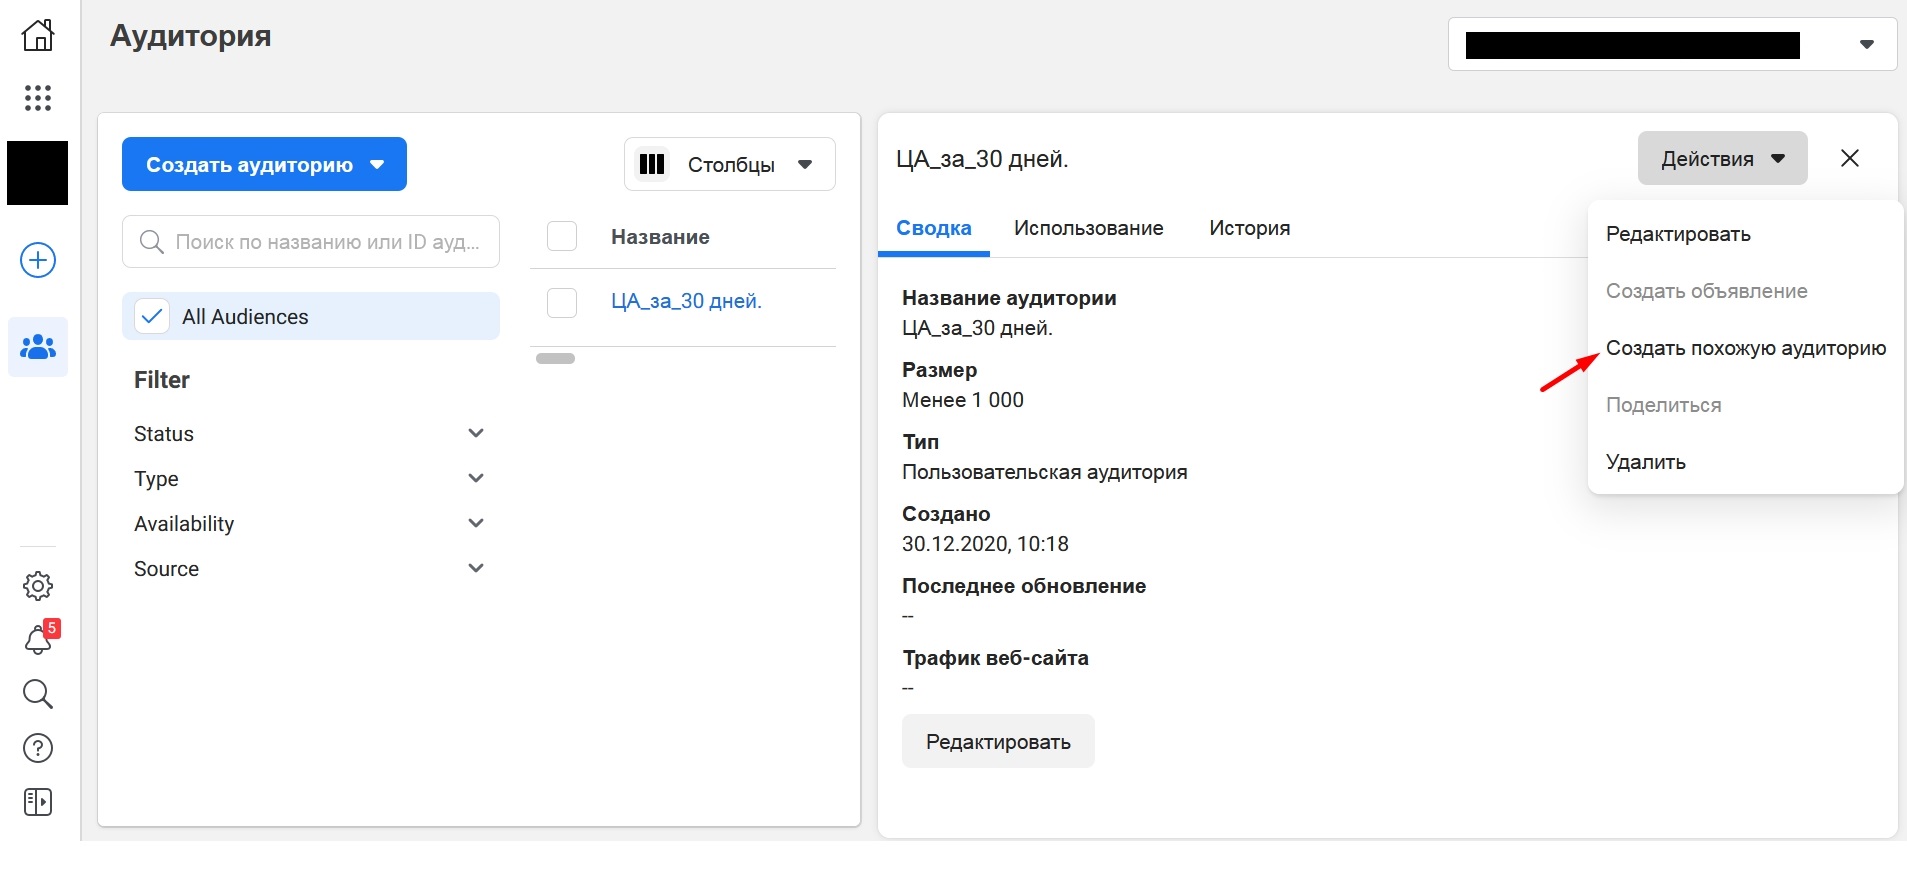The image size is (1907, 885).
Task: Open the Home icon in sidebar
Action: pyautogui.click(x=38, y=35)
